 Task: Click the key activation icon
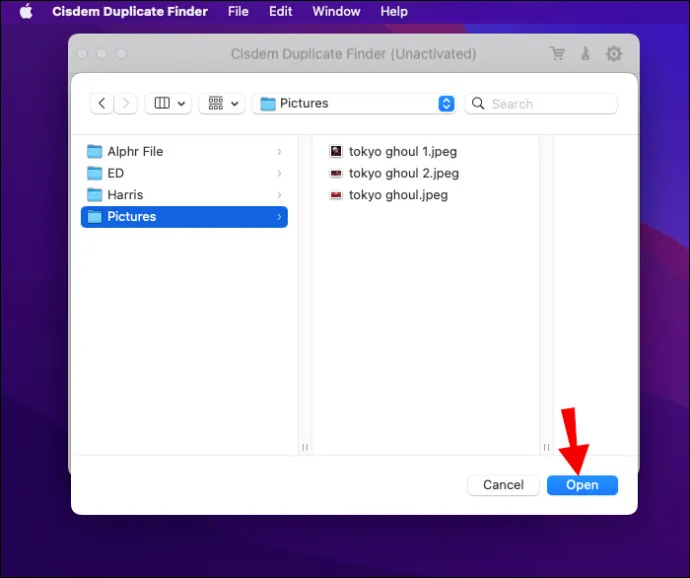[x=585, y=54]
